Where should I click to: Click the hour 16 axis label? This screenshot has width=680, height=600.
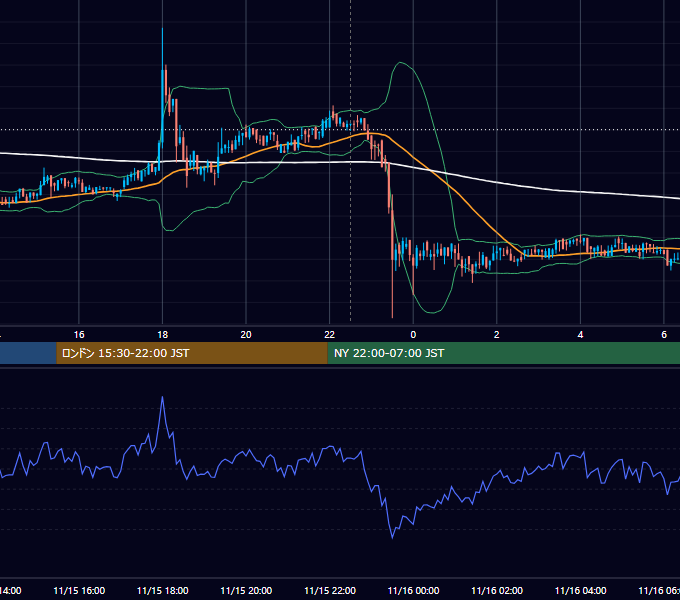point(79,334)
